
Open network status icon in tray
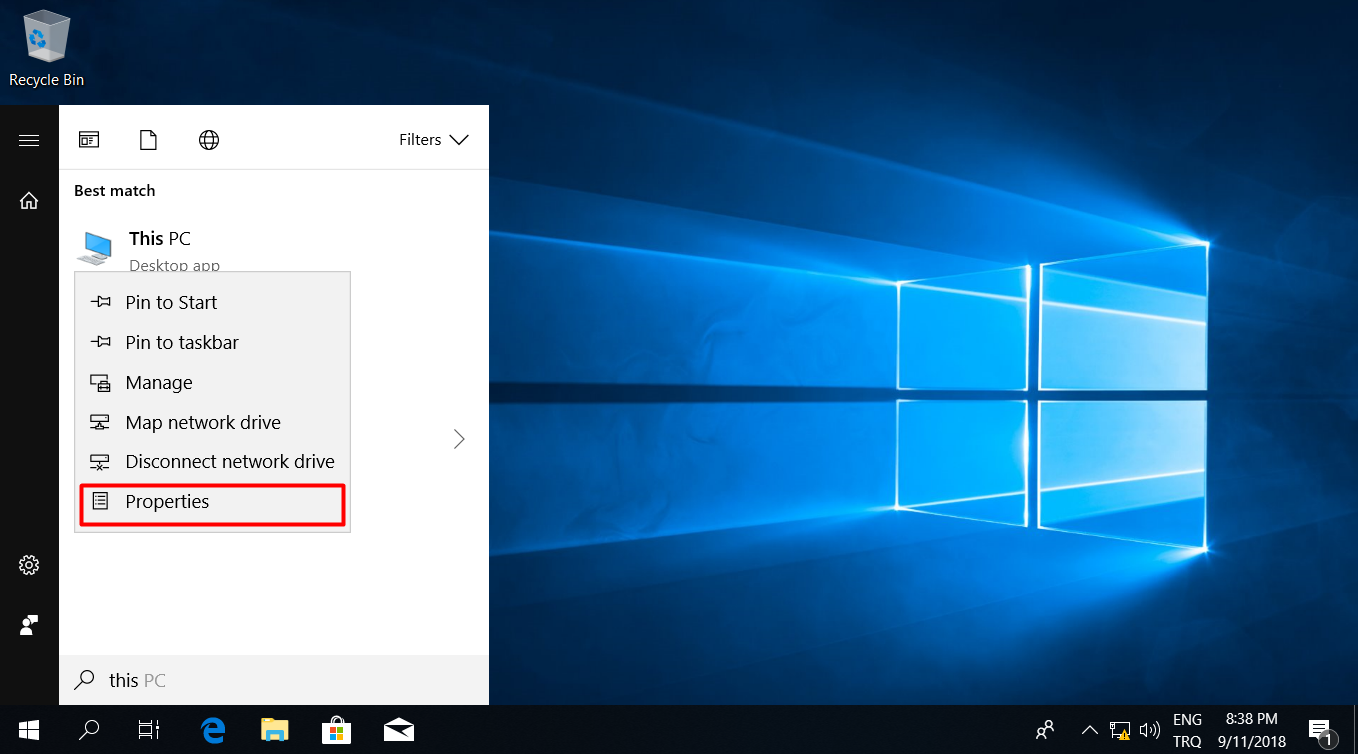[x=1120, y=730]
